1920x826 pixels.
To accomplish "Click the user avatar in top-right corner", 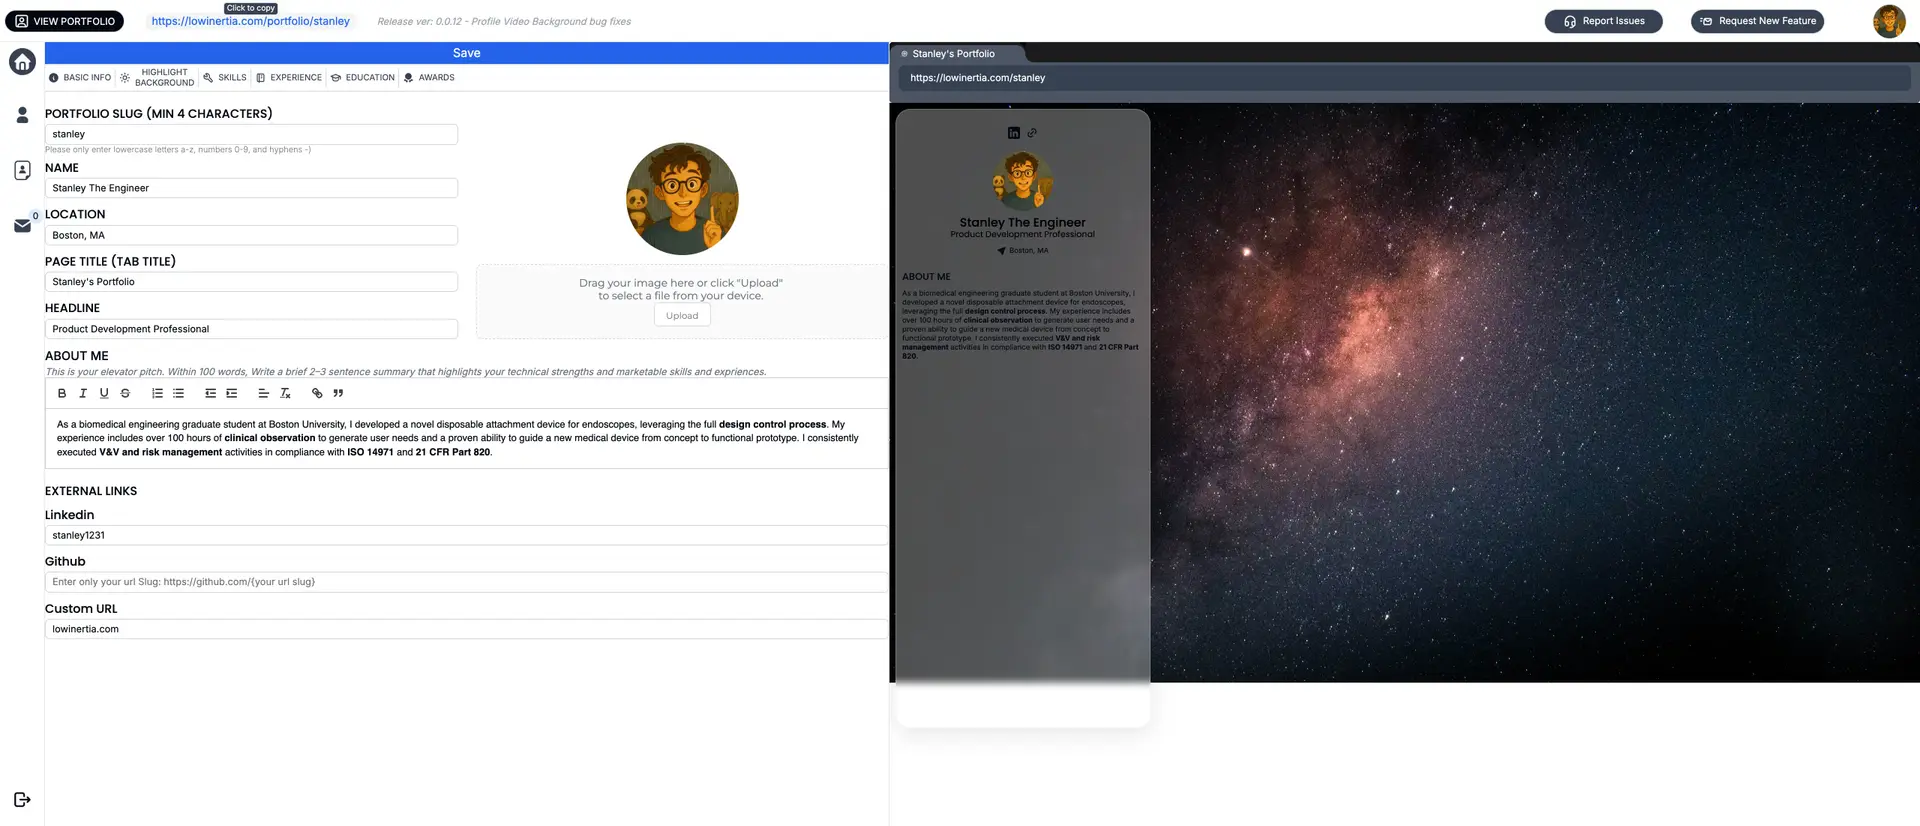I will point(1889,21).
